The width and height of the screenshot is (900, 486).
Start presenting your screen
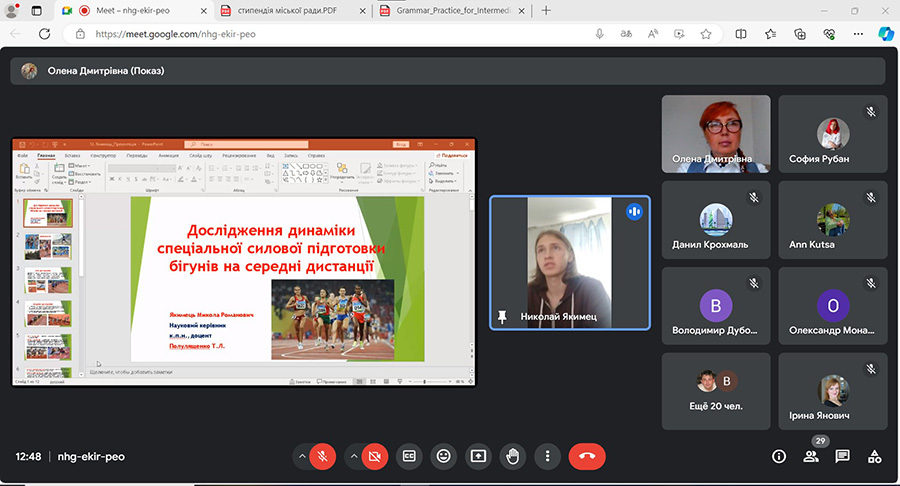[x=478, y=456]
